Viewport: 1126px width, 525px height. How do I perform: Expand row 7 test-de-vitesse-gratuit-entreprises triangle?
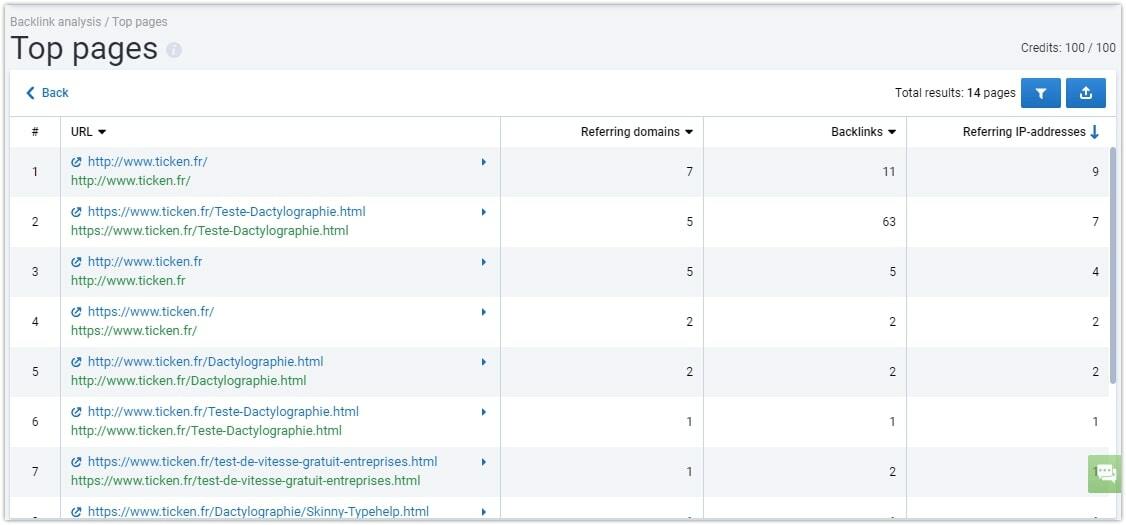[484, 462]
